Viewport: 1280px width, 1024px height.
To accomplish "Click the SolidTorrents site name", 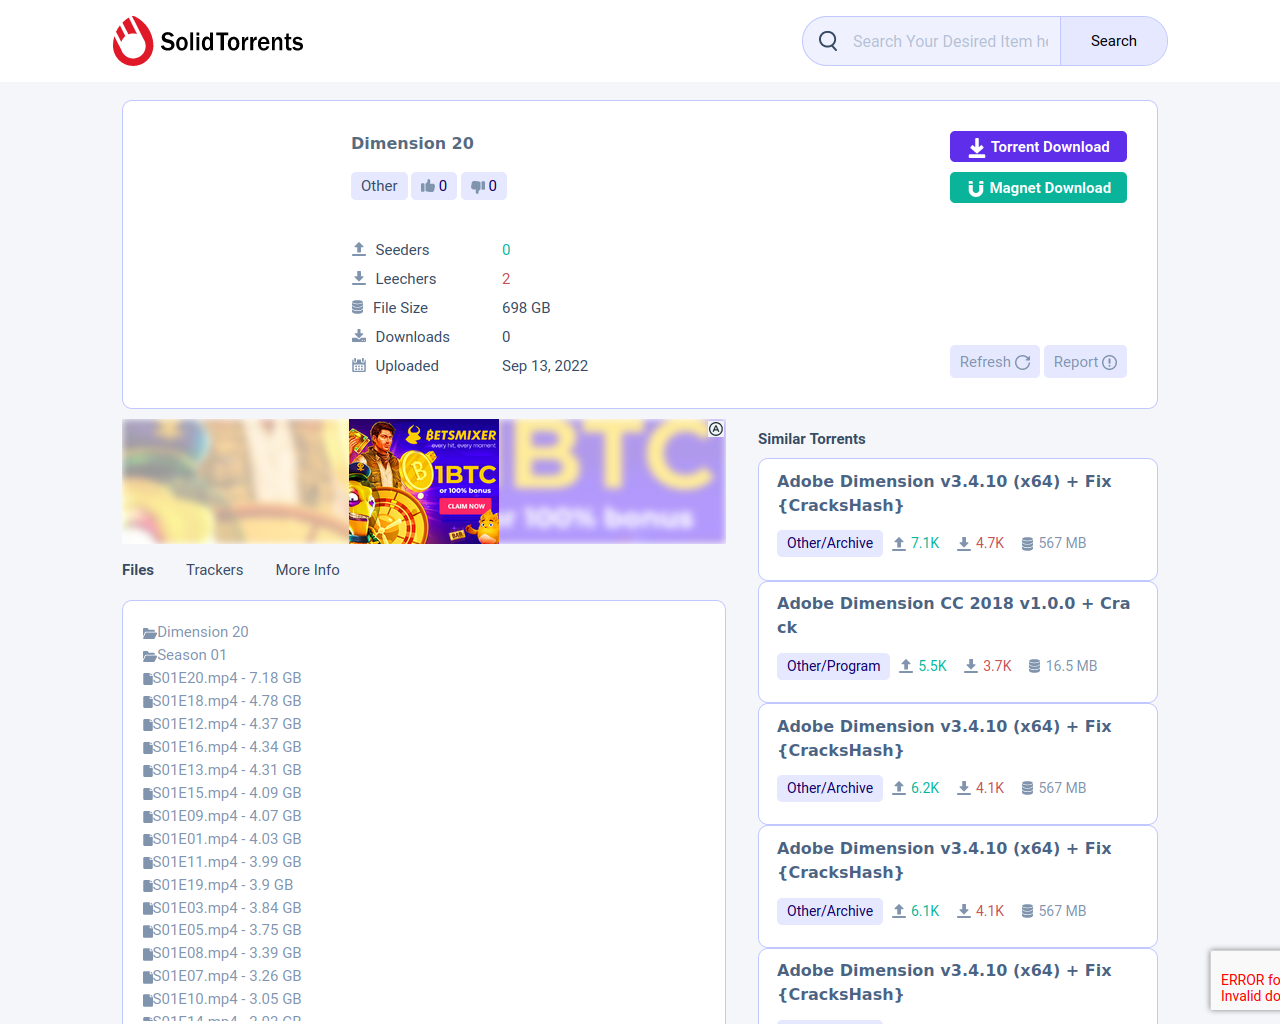I will tap(232, 42).
